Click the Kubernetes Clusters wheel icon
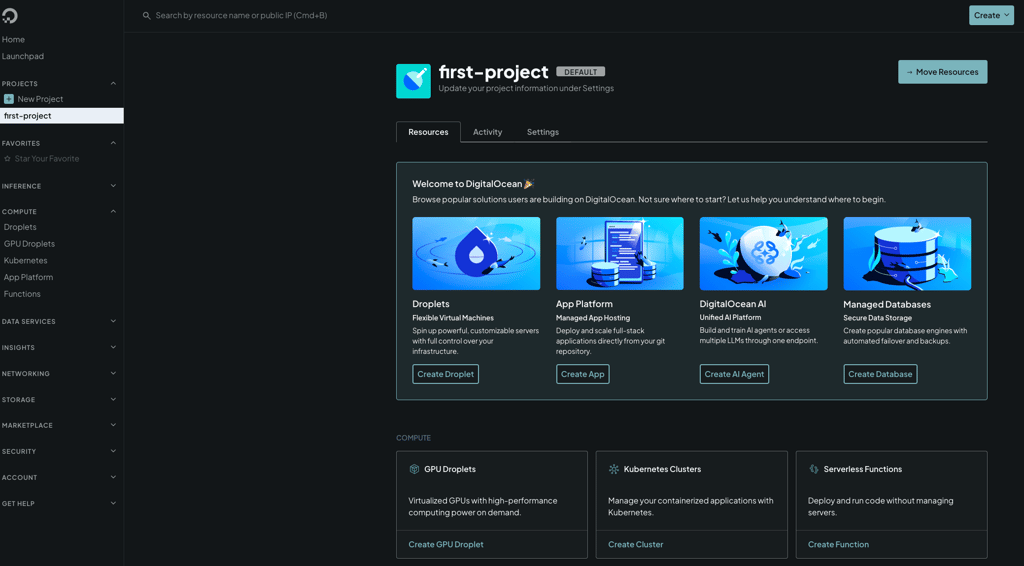Image resolution: width=1024 pixels, height=566 pixels. pos(614,469)
